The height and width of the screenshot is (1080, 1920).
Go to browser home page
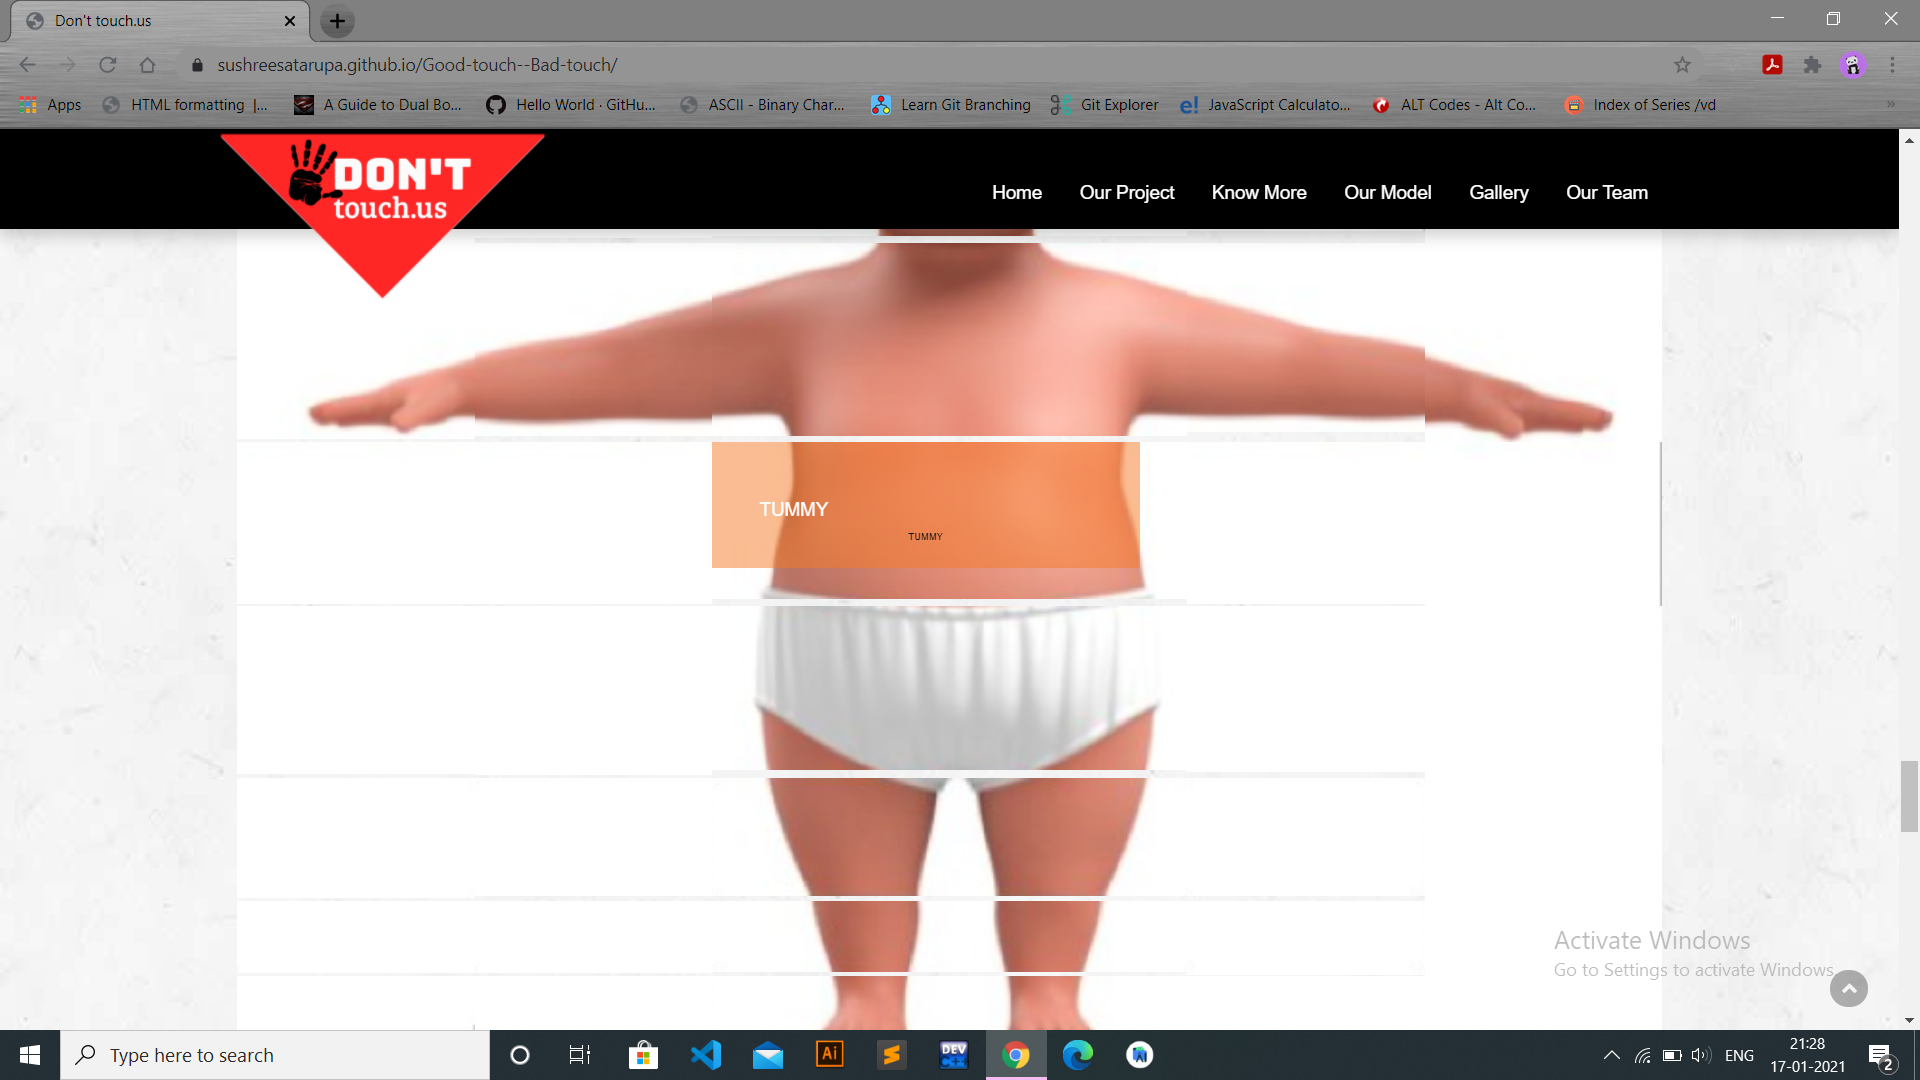(147, 65)
